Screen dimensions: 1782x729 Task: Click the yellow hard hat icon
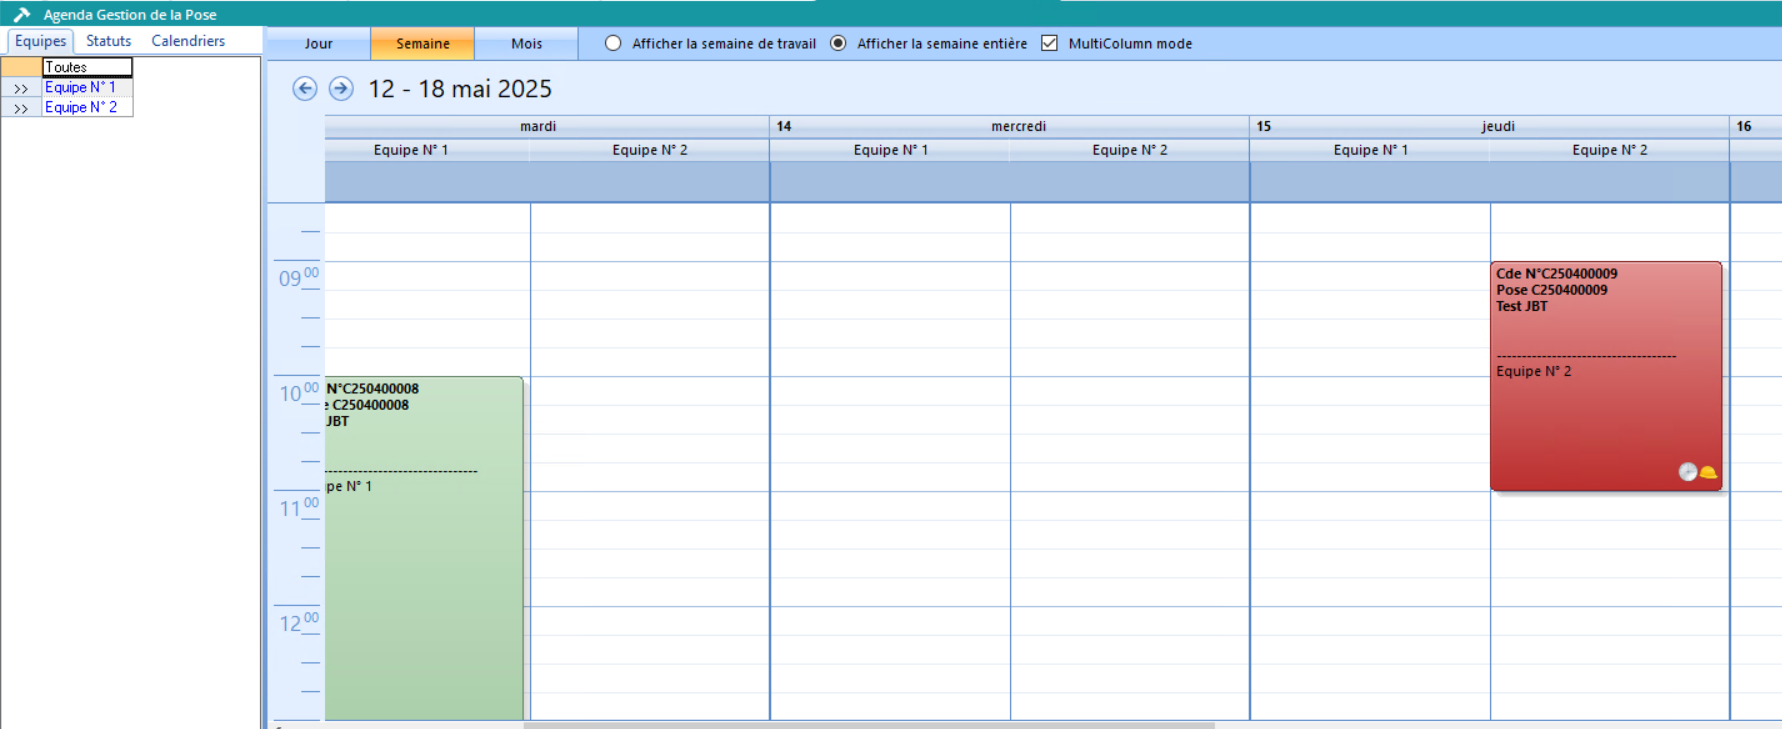[x=1708, y=472]
